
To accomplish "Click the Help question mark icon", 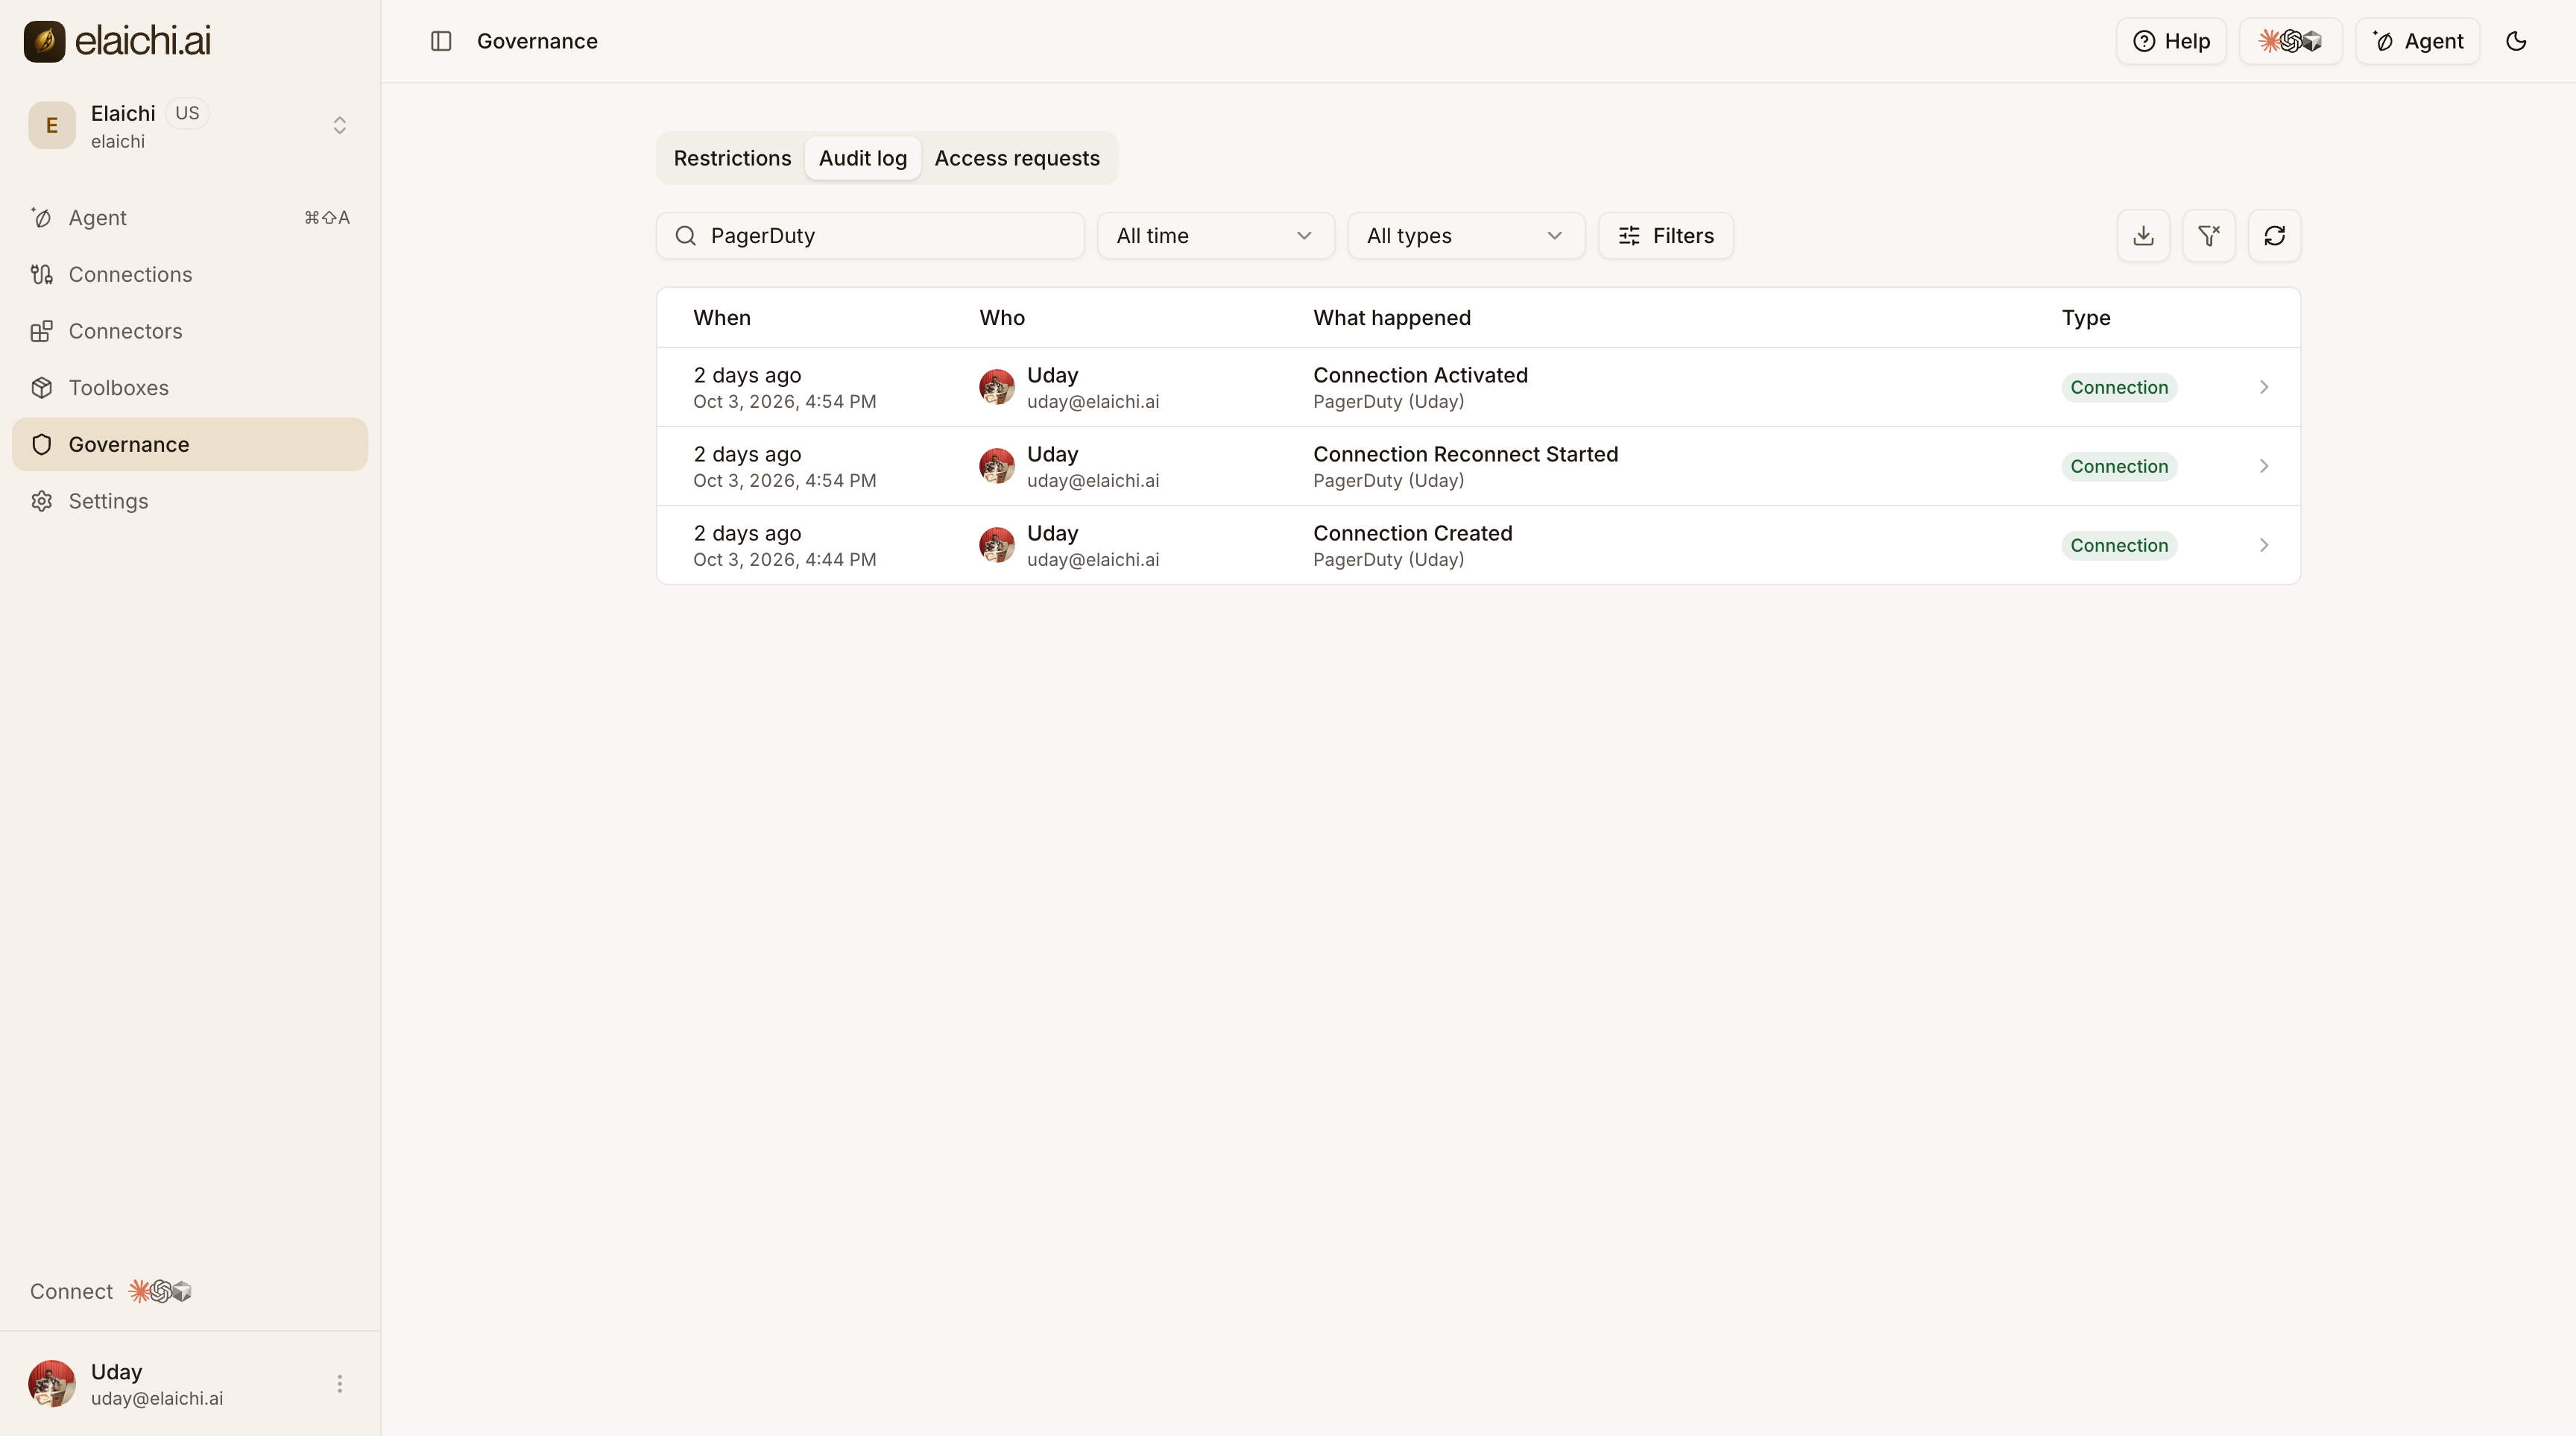I will [2144, 41].
